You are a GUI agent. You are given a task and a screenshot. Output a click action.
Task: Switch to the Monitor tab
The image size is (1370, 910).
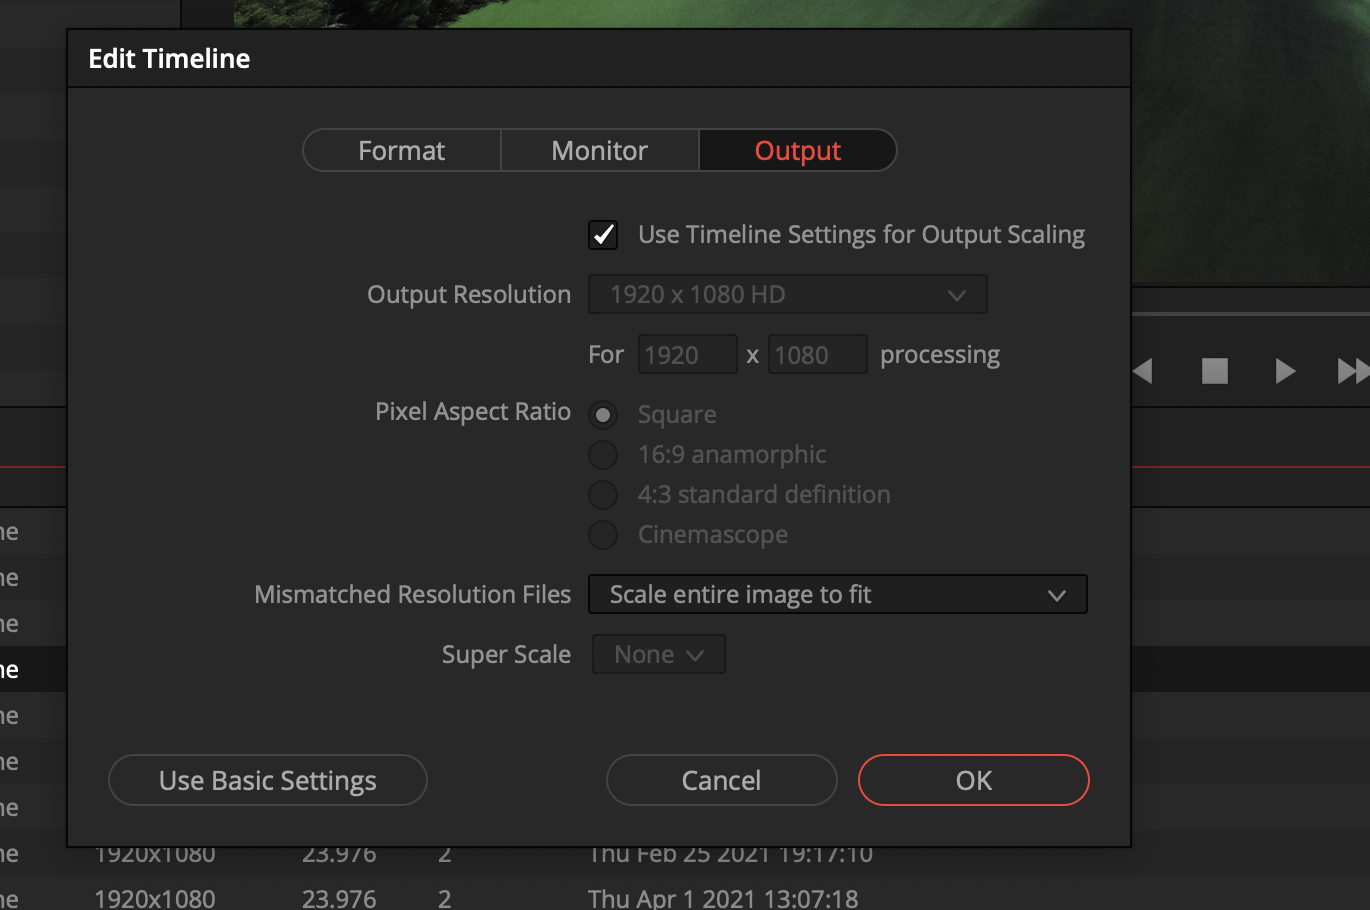tap(600, 150)
